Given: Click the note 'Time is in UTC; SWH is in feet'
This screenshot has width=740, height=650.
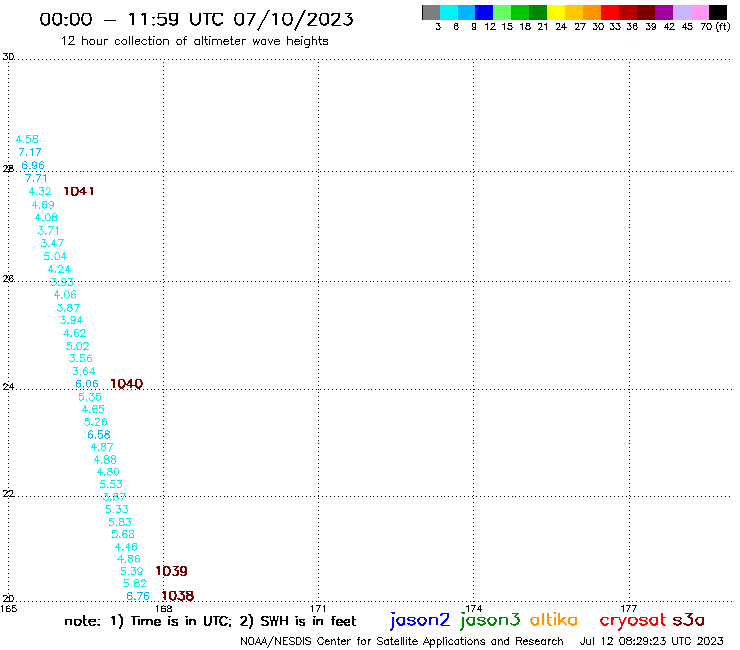Looking at the screenshot, I should point(210,621).
